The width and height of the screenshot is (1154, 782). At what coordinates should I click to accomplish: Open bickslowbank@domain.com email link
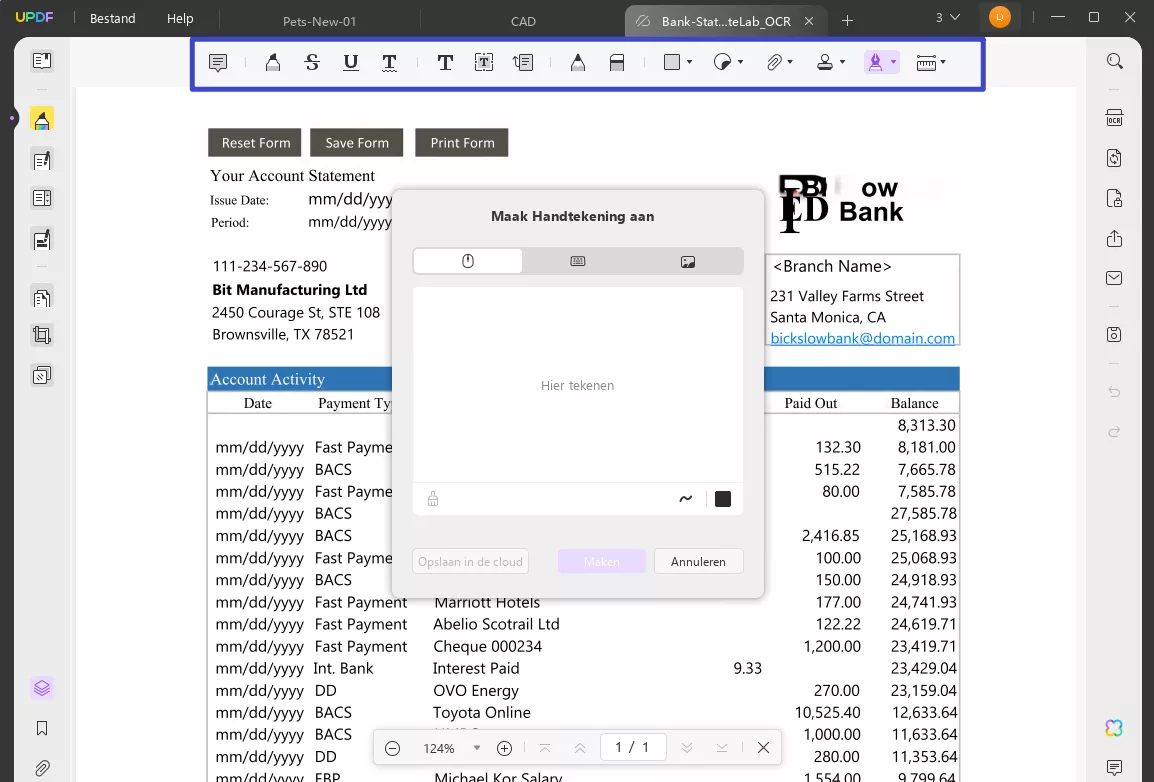[x=863, y=338]
